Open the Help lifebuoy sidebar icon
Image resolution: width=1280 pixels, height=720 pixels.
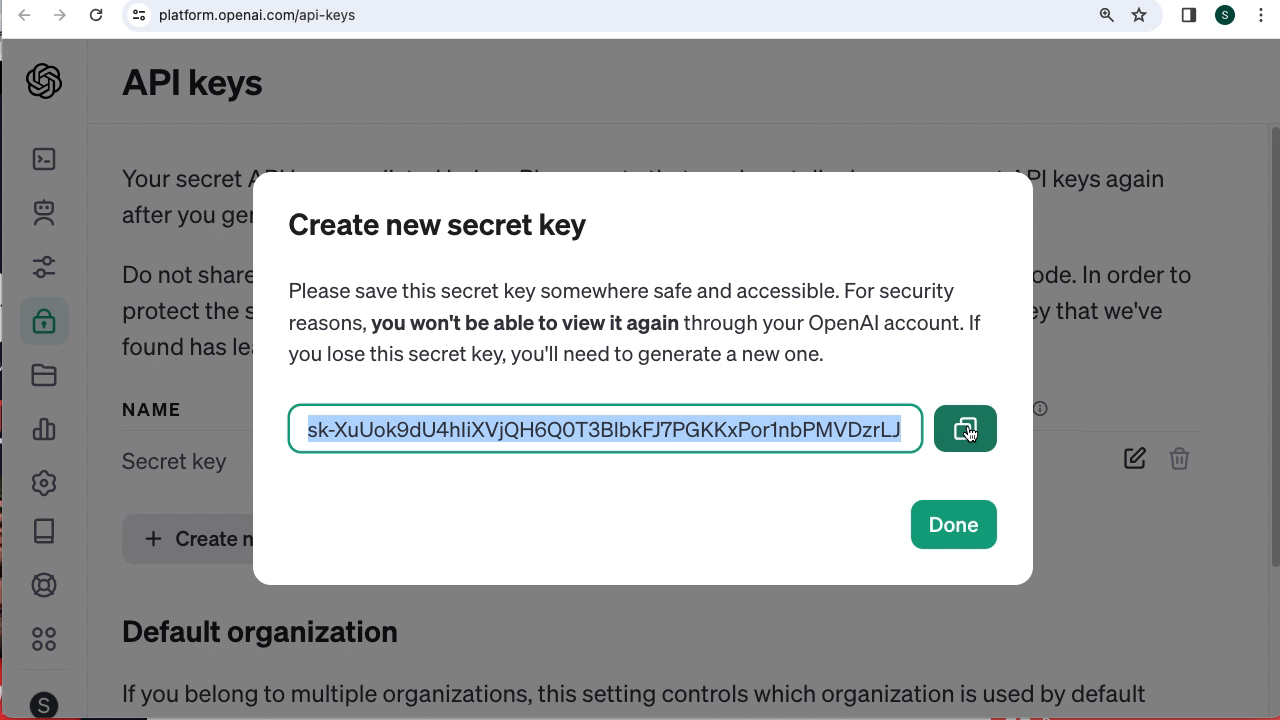pos(44,585)
